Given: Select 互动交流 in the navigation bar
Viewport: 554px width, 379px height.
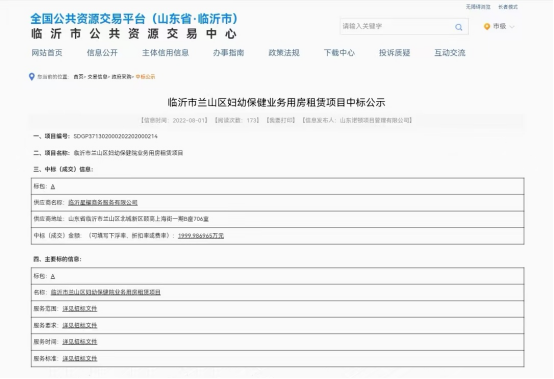Looking at the screenshot, I should pyautogui.click(x=450, y=53).
